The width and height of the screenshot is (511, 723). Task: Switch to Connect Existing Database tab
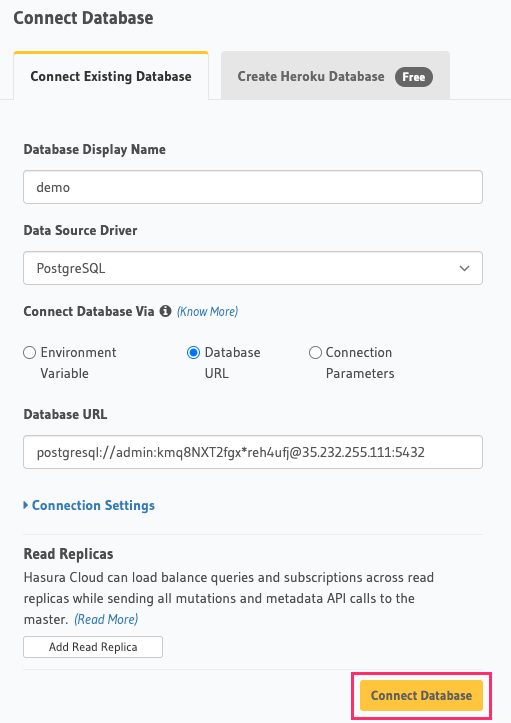[111, 76]
